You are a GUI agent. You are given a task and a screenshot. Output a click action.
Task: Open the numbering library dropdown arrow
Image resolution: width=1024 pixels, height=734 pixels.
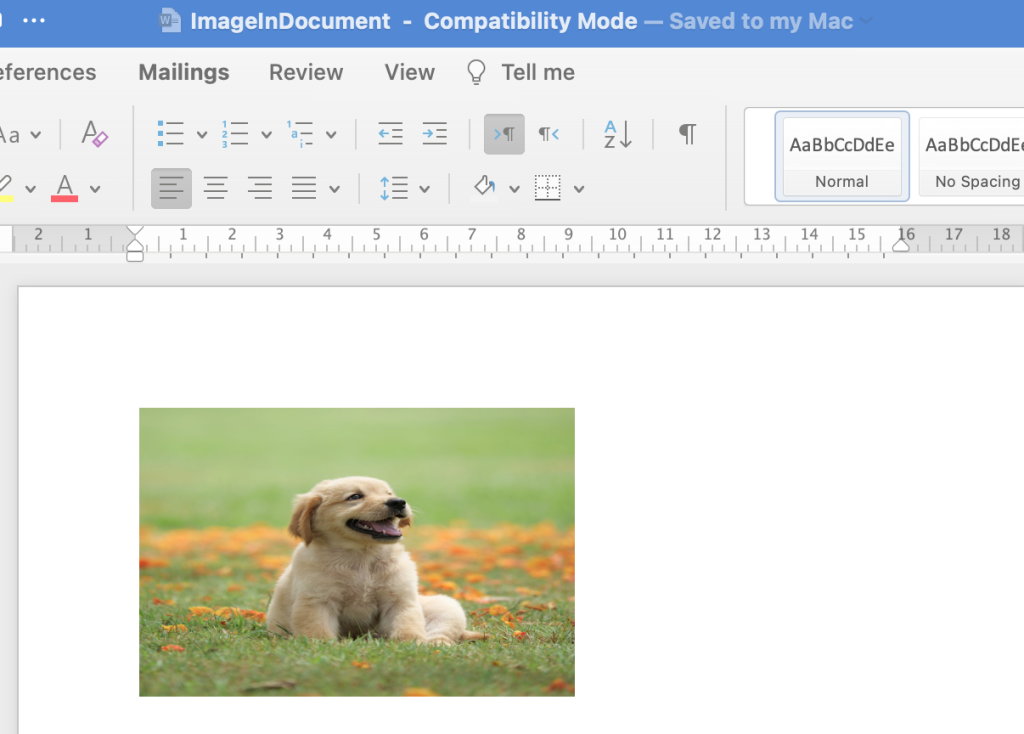(266, 135)
